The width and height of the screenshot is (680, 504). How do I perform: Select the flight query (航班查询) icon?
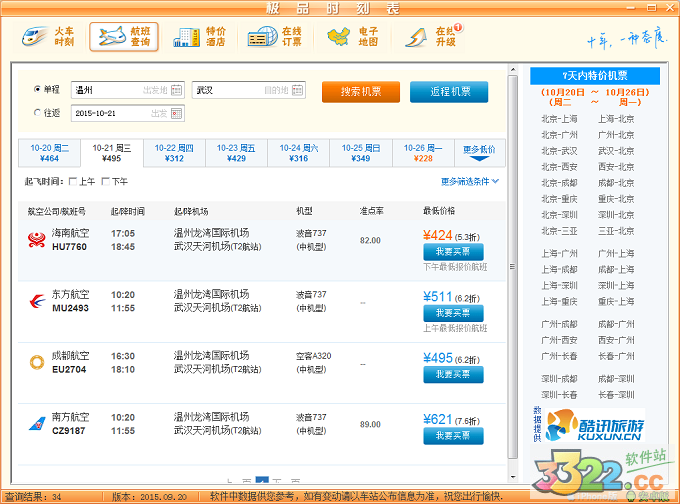(123, 37)
